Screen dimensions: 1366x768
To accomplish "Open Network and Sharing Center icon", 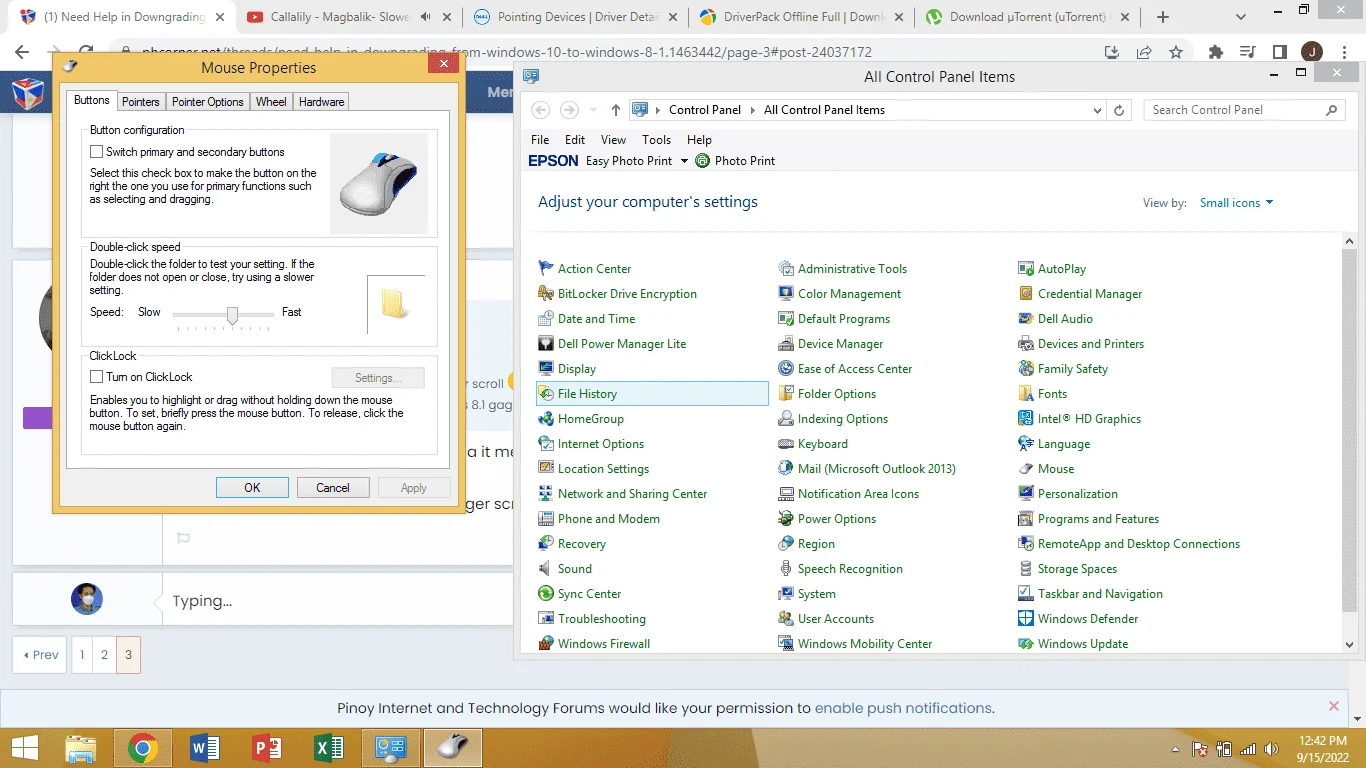I will pos(546,493).
